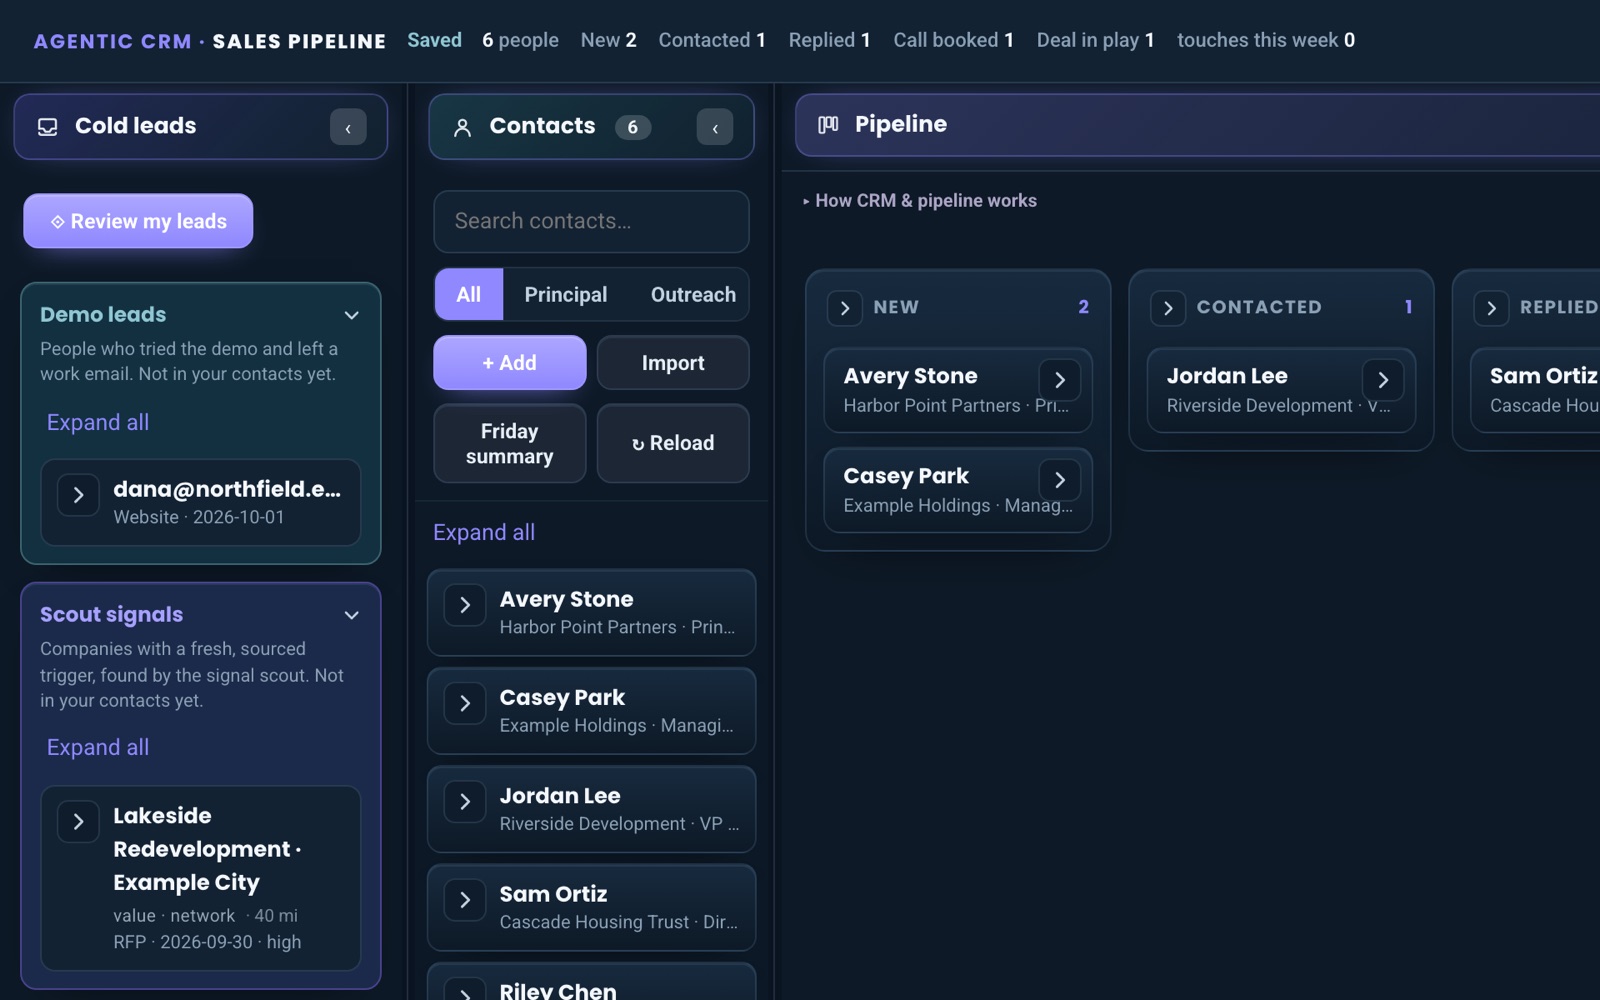Click the Replied 1 header stat
The image size is (1600, 1000).
pos(829,40)
